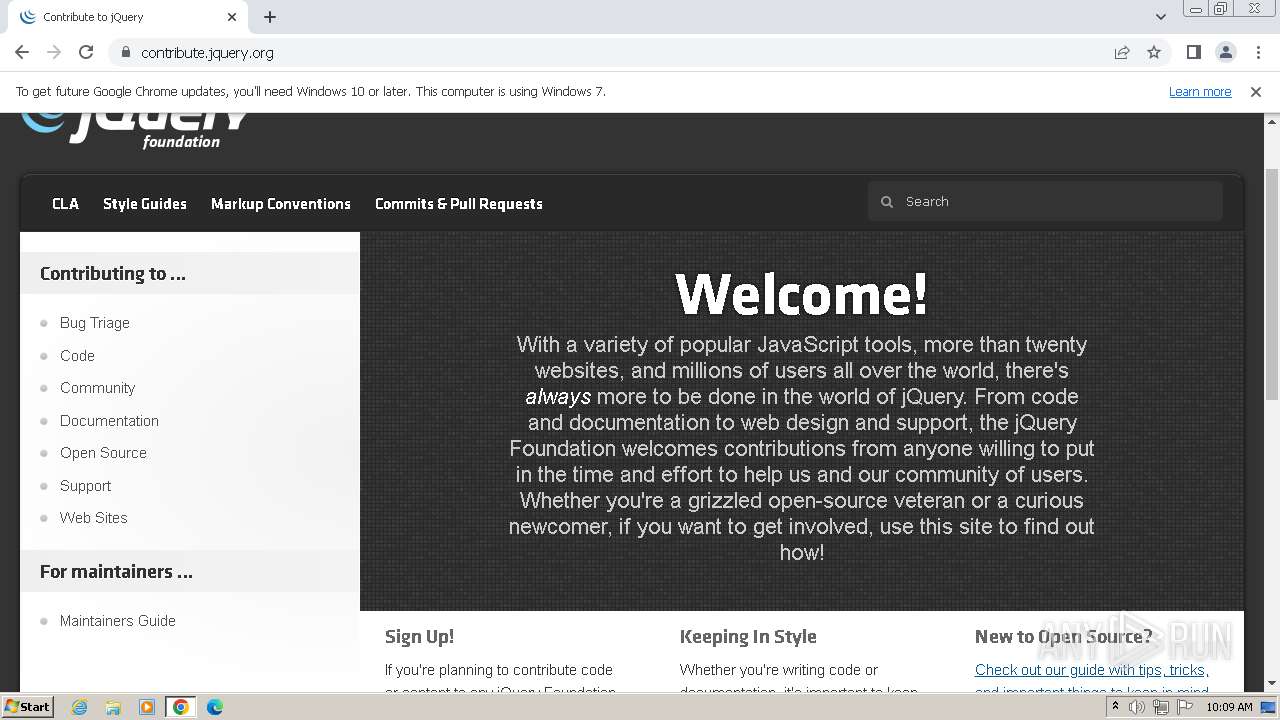Open the Web Sites sidebar link
Image resolution: width=1280 pixels, height=720 pixels.
[94, 518]
